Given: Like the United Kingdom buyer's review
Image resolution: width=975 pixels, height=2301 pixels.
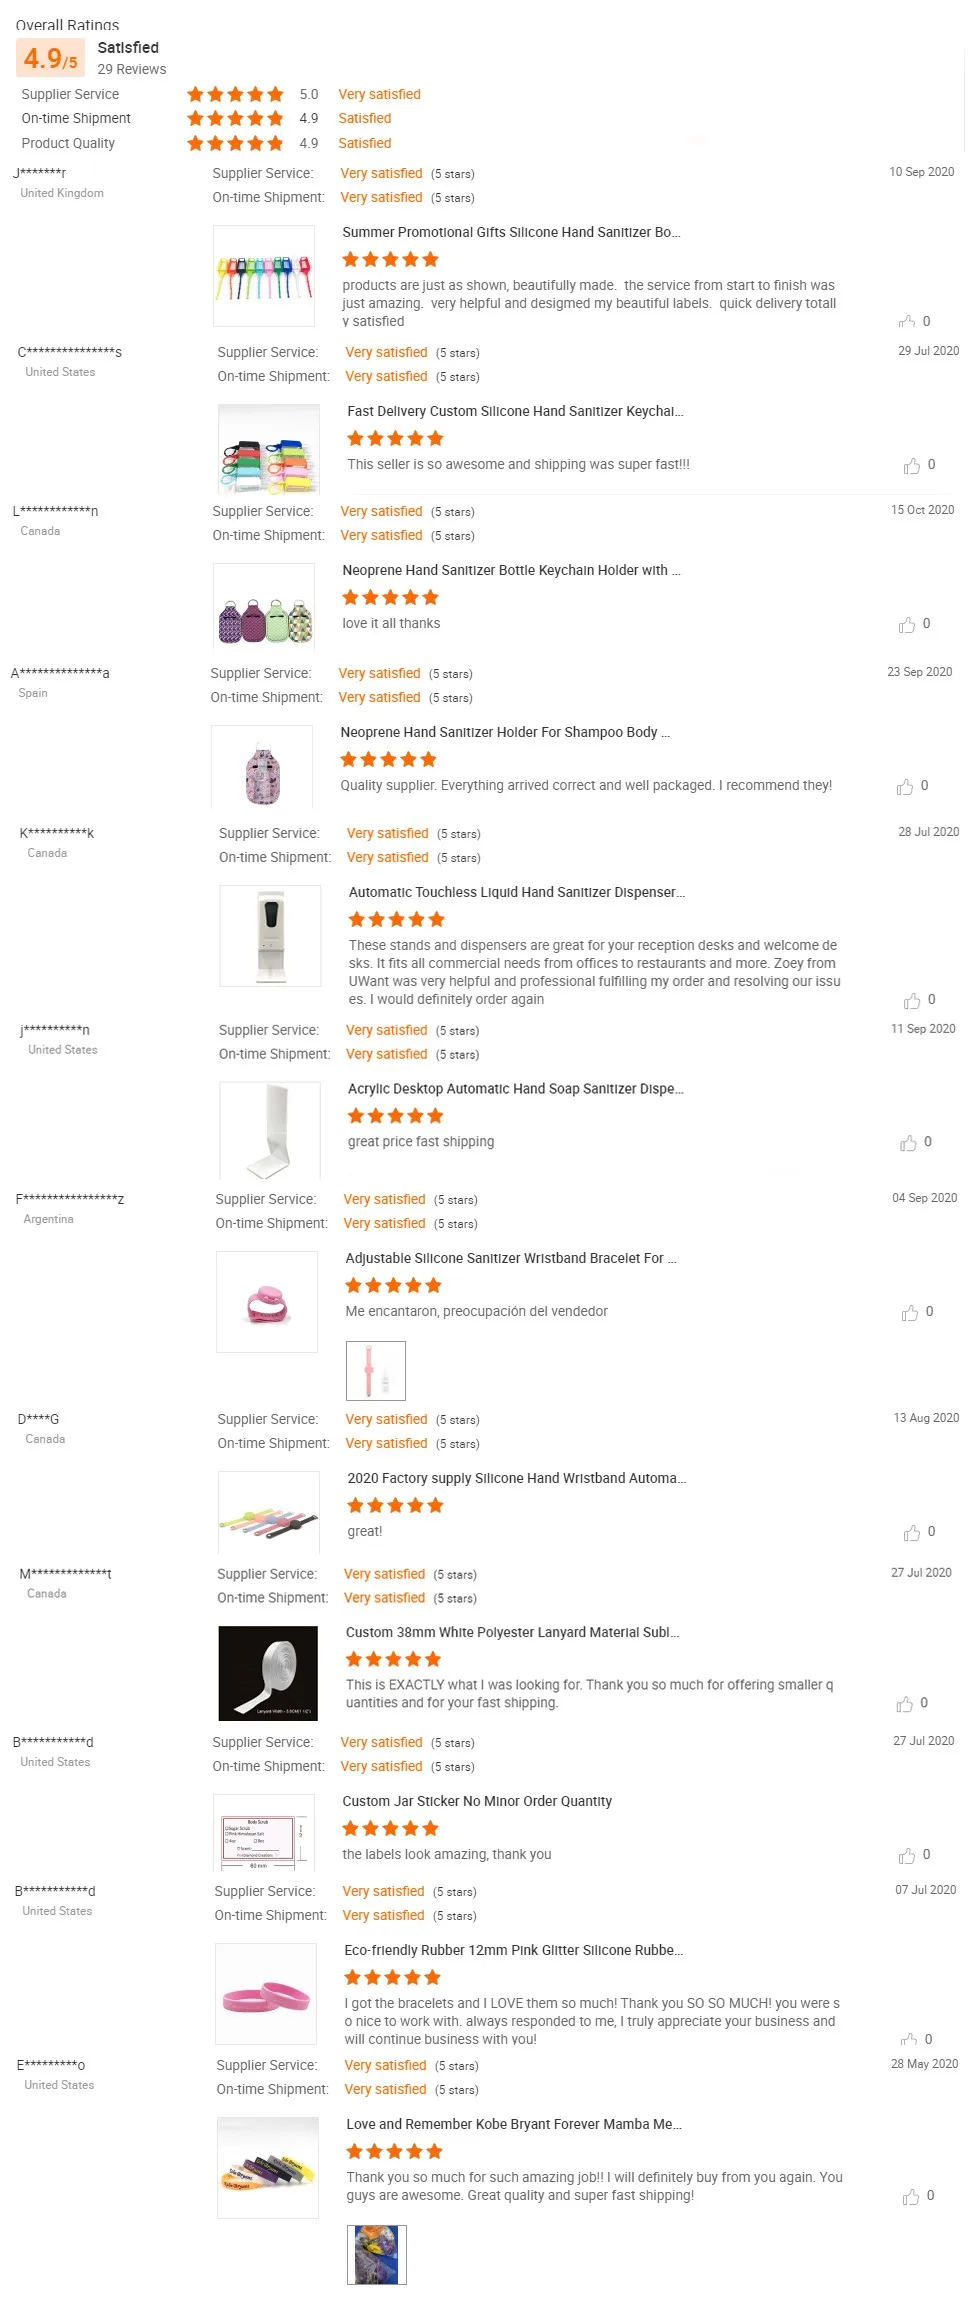Looking at the screenshot, I should coord(907,321).
